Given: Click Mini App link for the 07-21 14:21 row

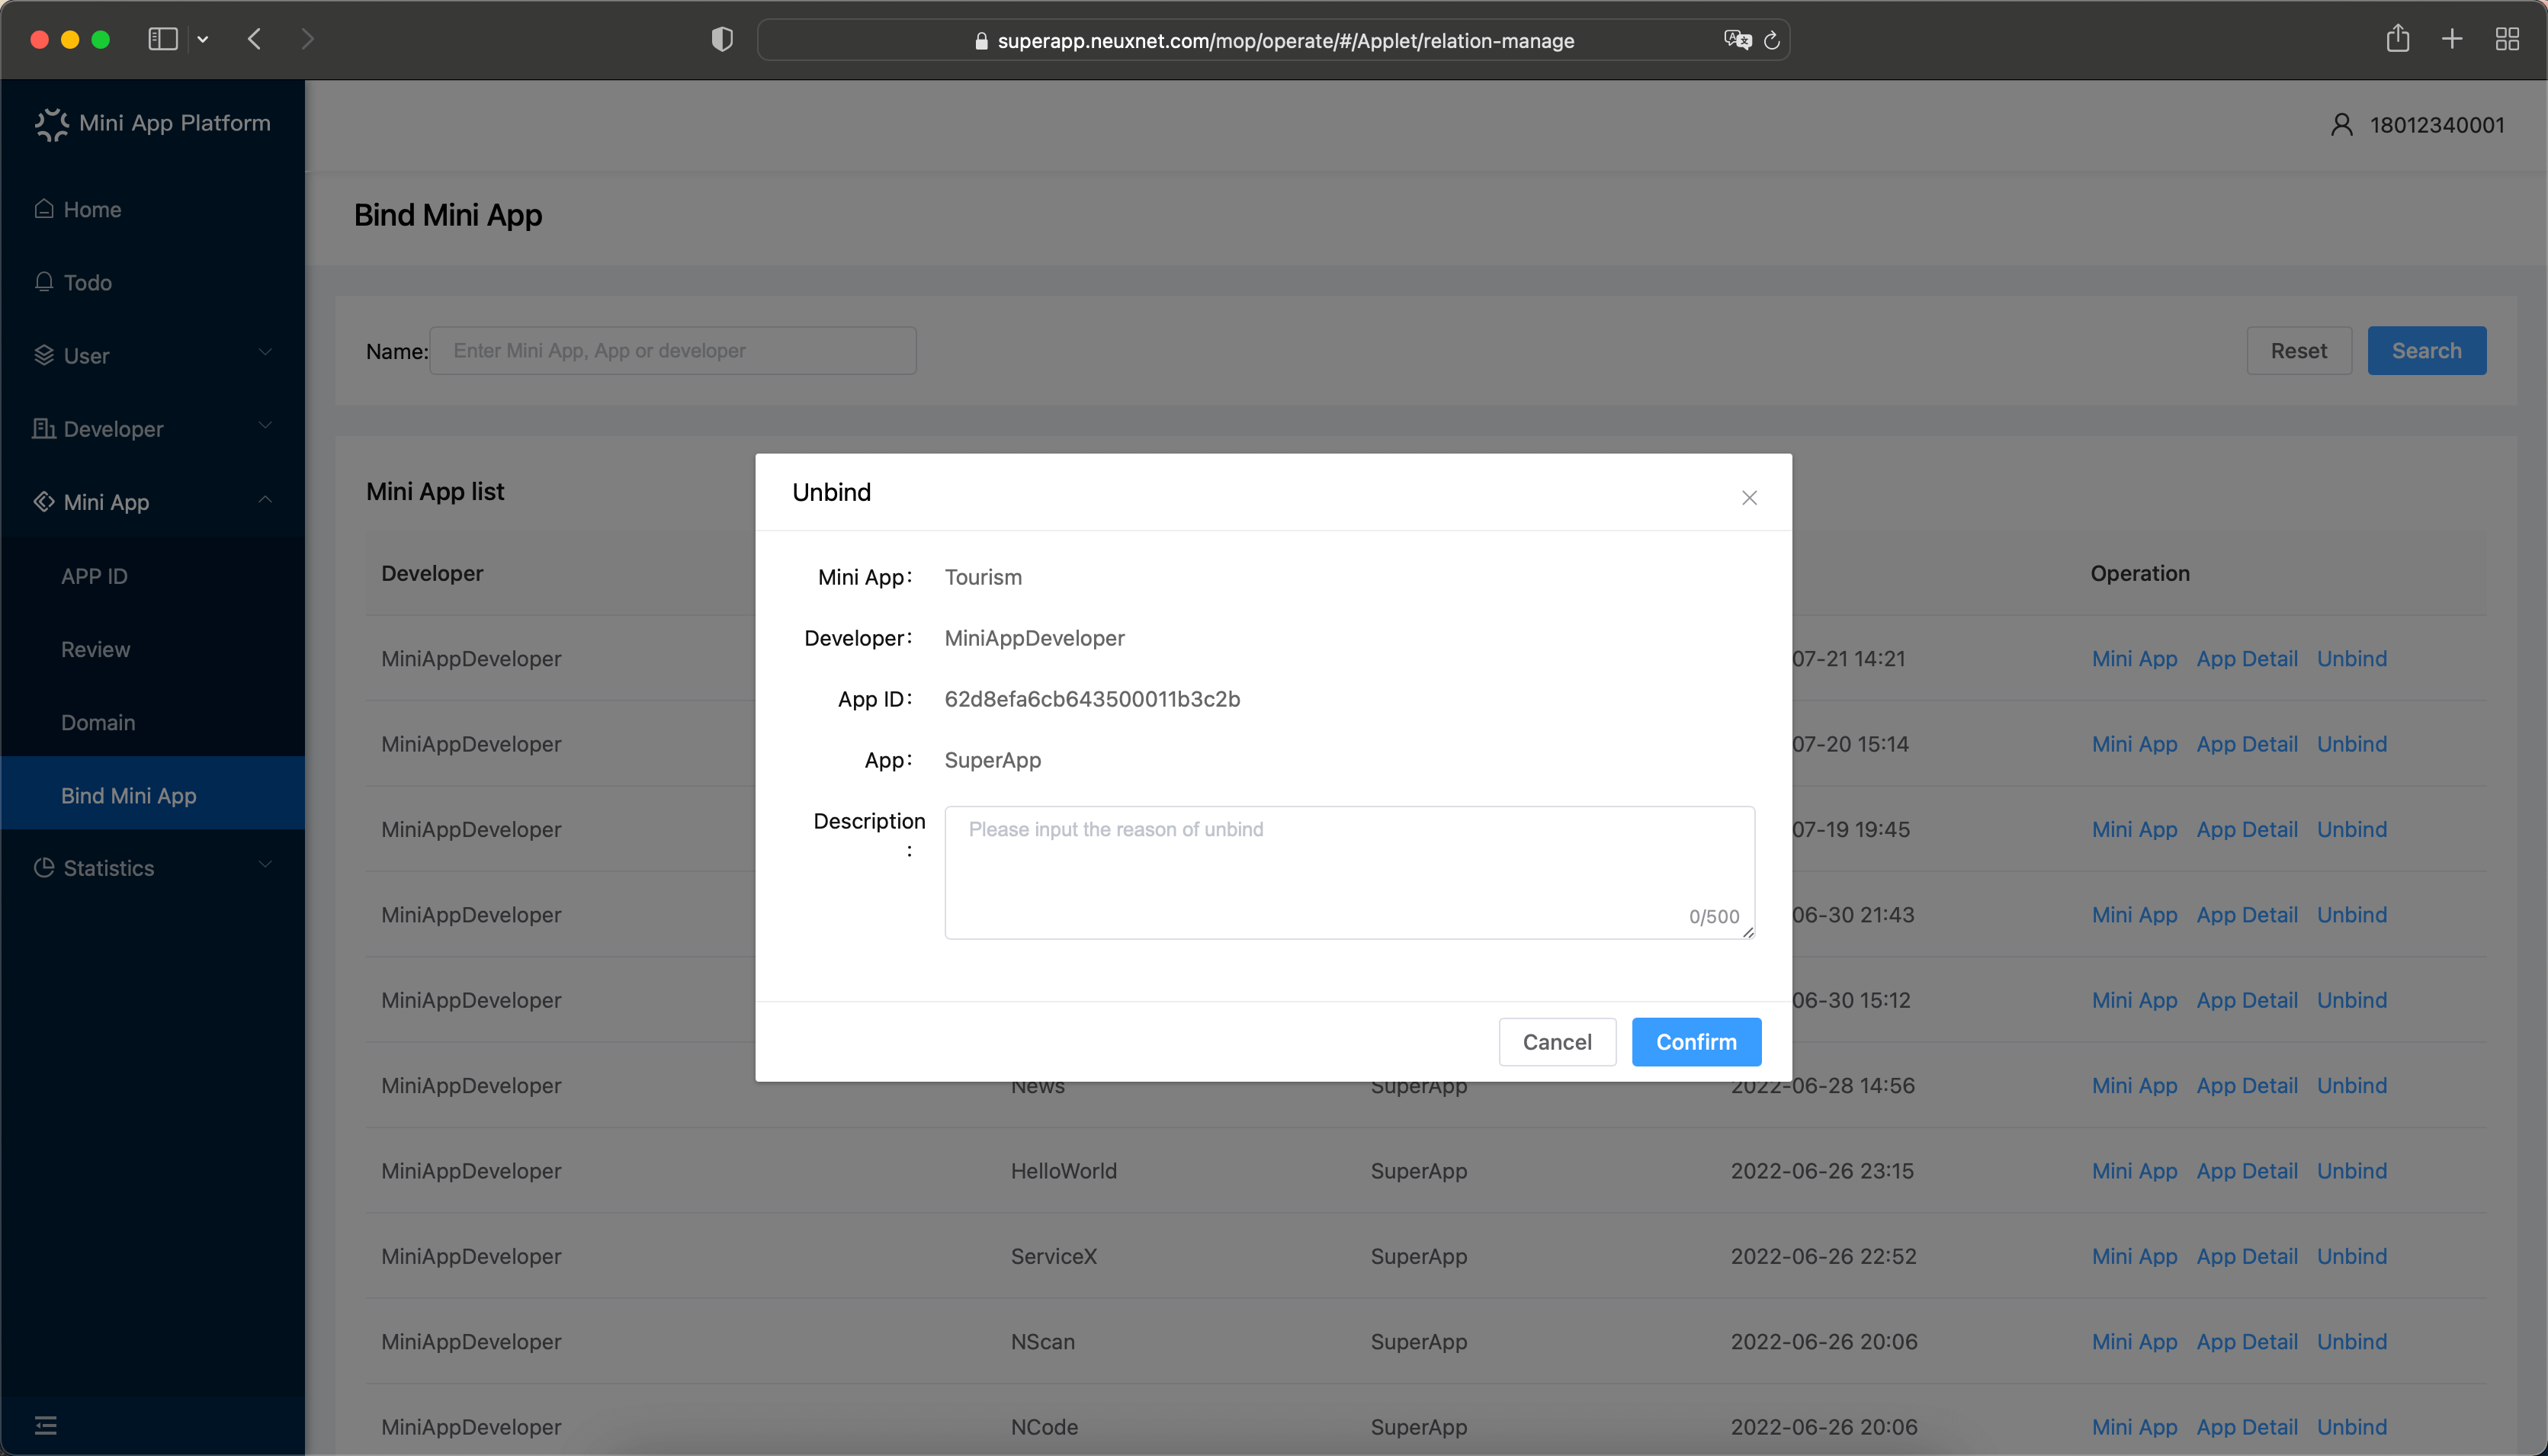Looking at the screenshot, I should tap(2135, 659).
